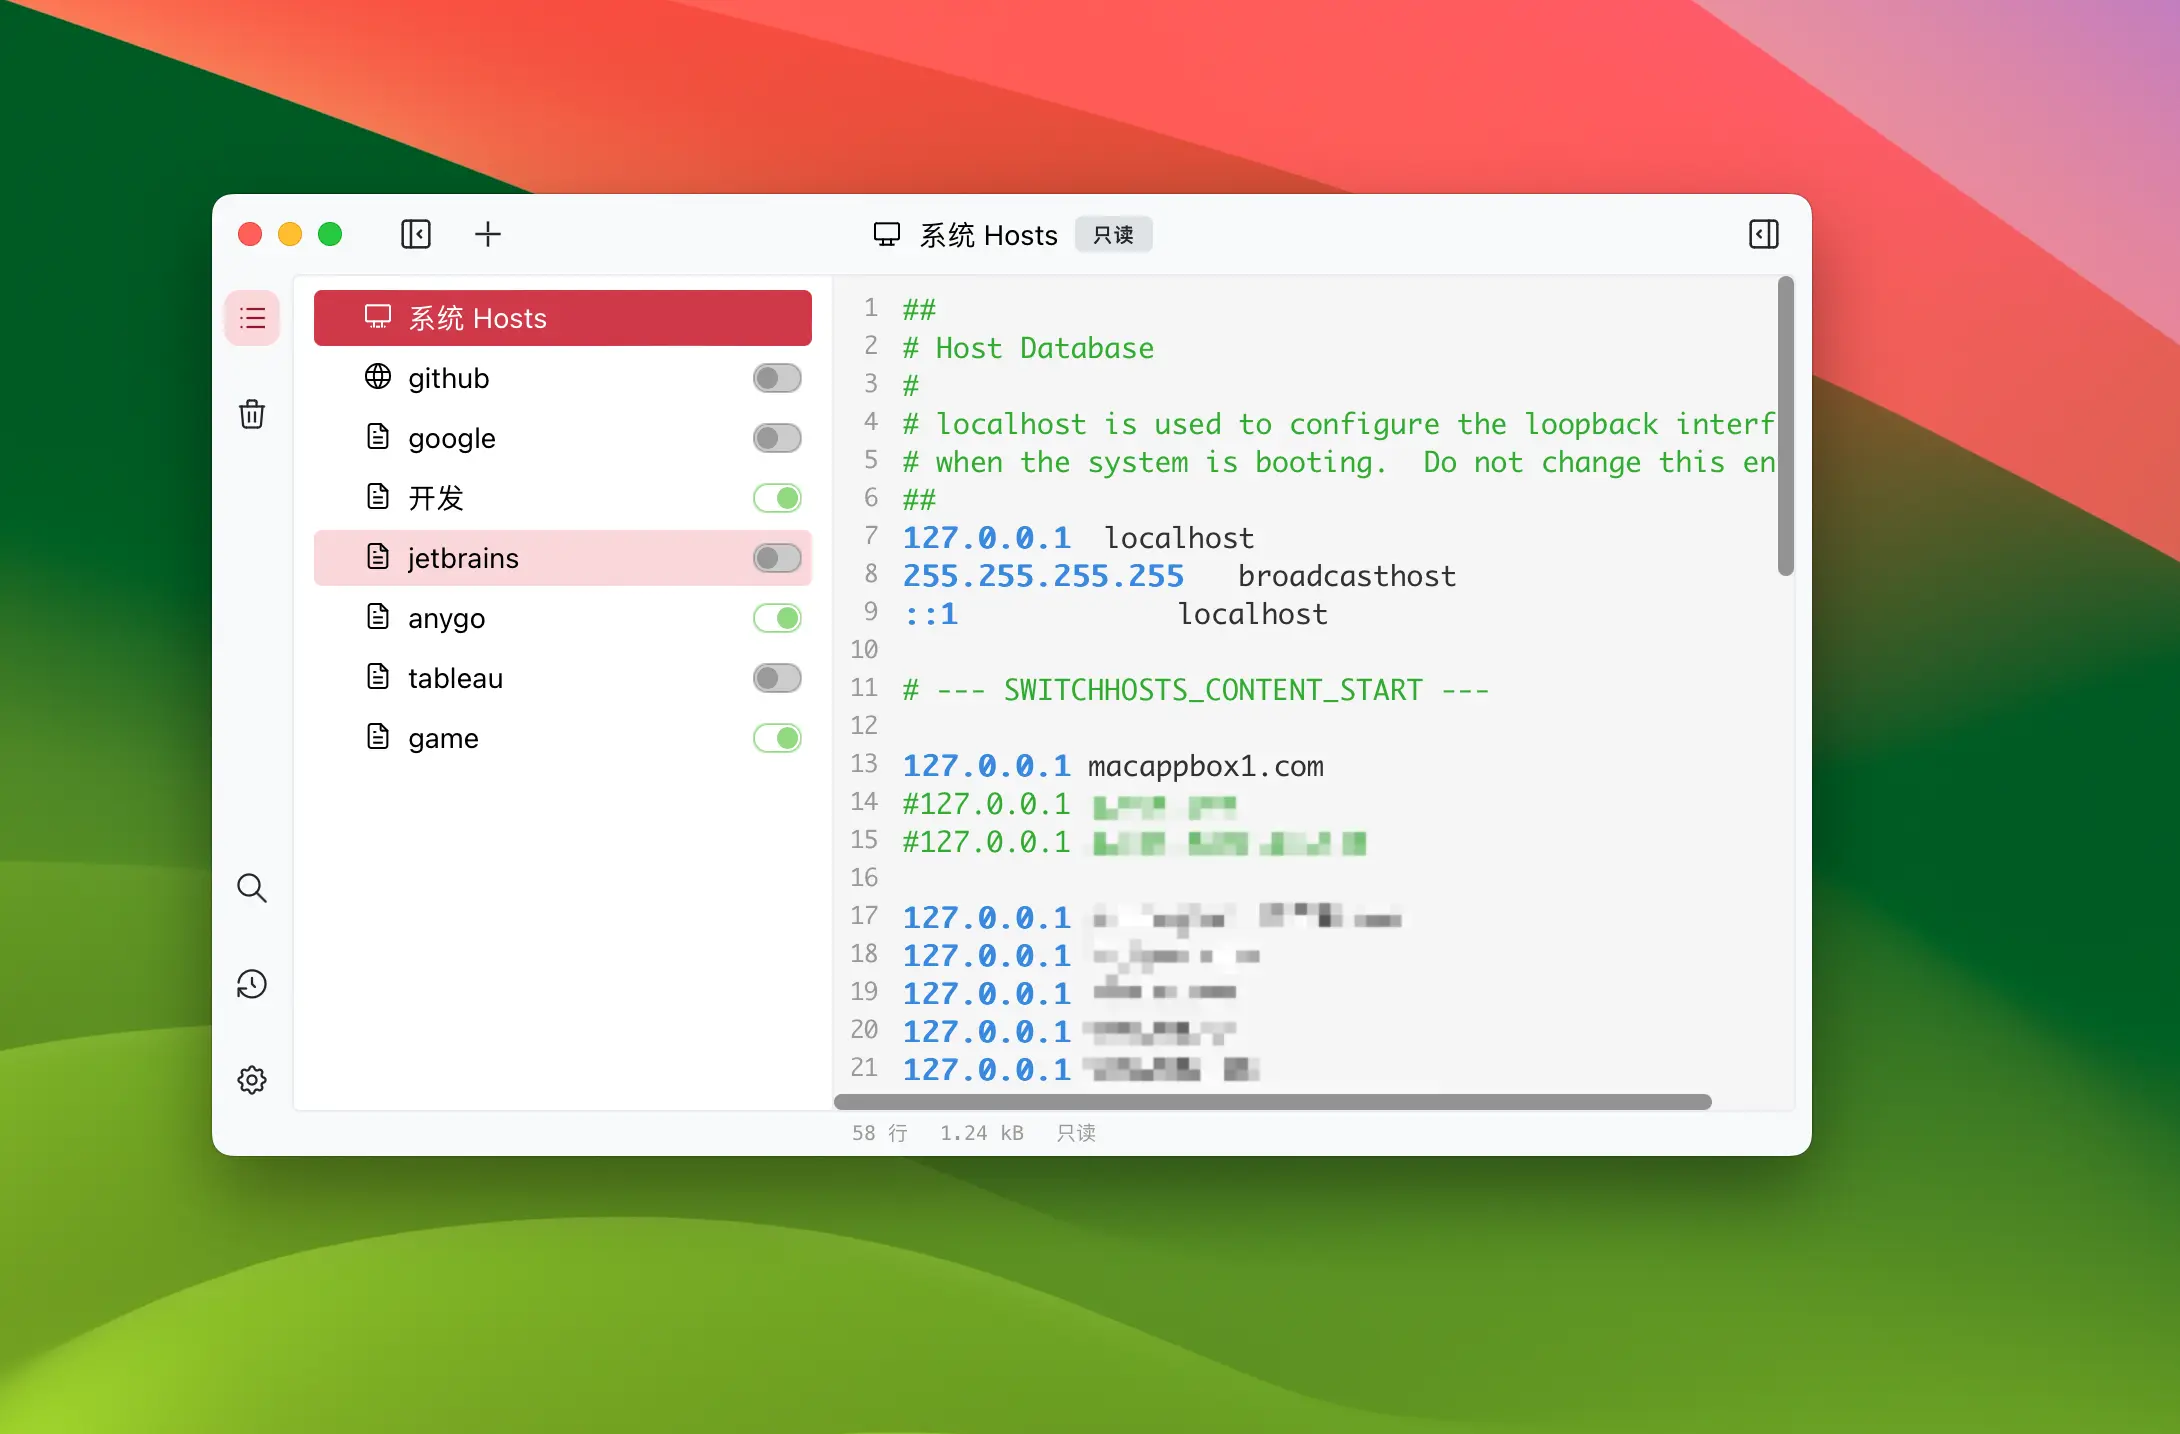
Task: Click the SWITCHHOSTS_CONTENT_START comment line
Action: (1196, 690)
